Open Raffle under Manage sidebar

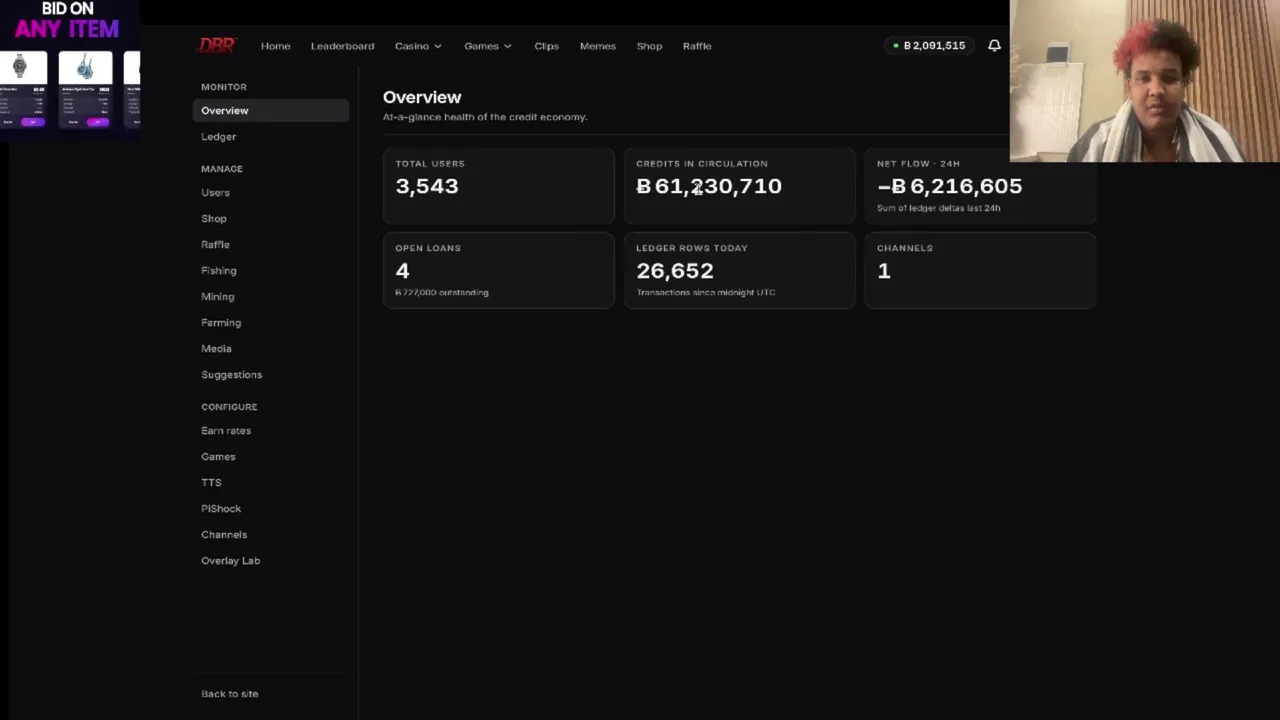215,245
